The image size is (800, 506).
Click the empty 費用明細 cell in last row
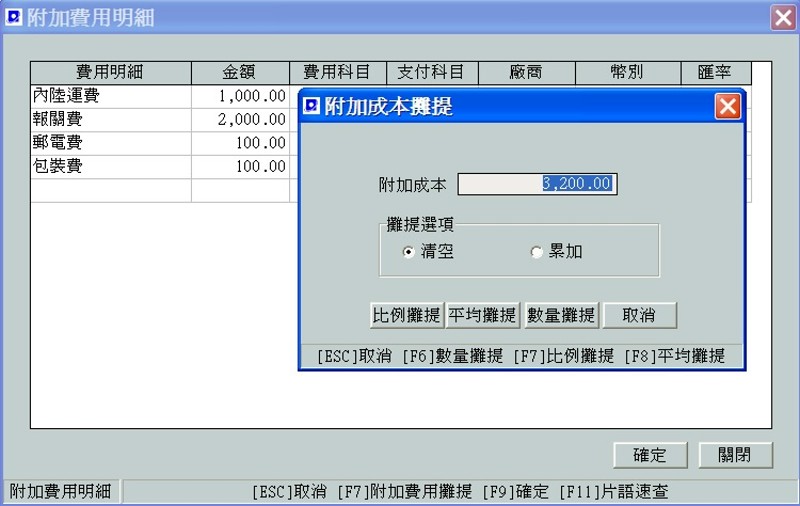(111, 190)
